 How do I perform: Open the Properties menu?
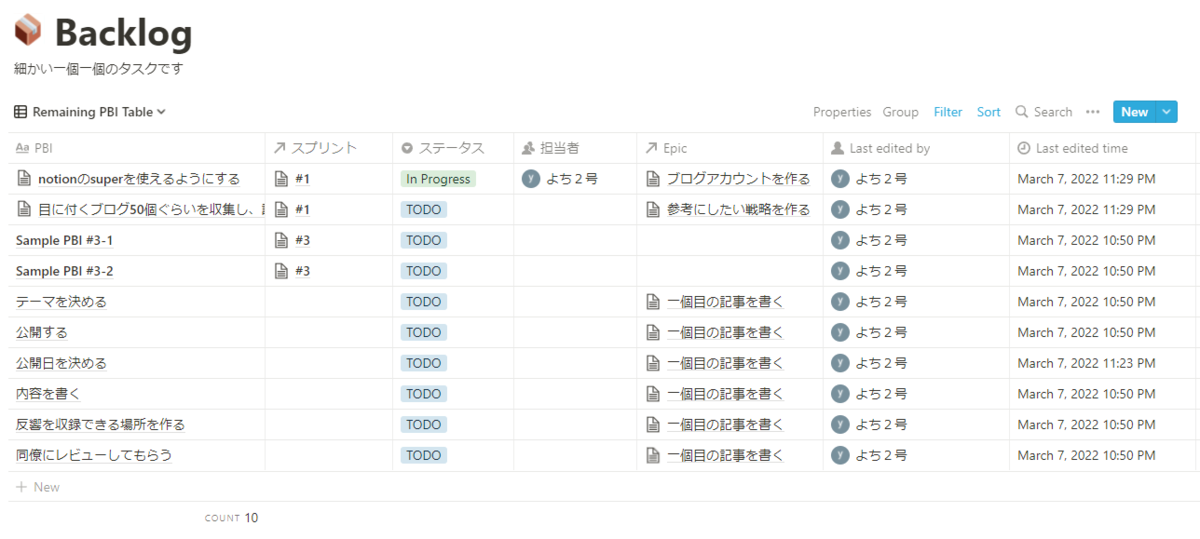click(842, 112)
